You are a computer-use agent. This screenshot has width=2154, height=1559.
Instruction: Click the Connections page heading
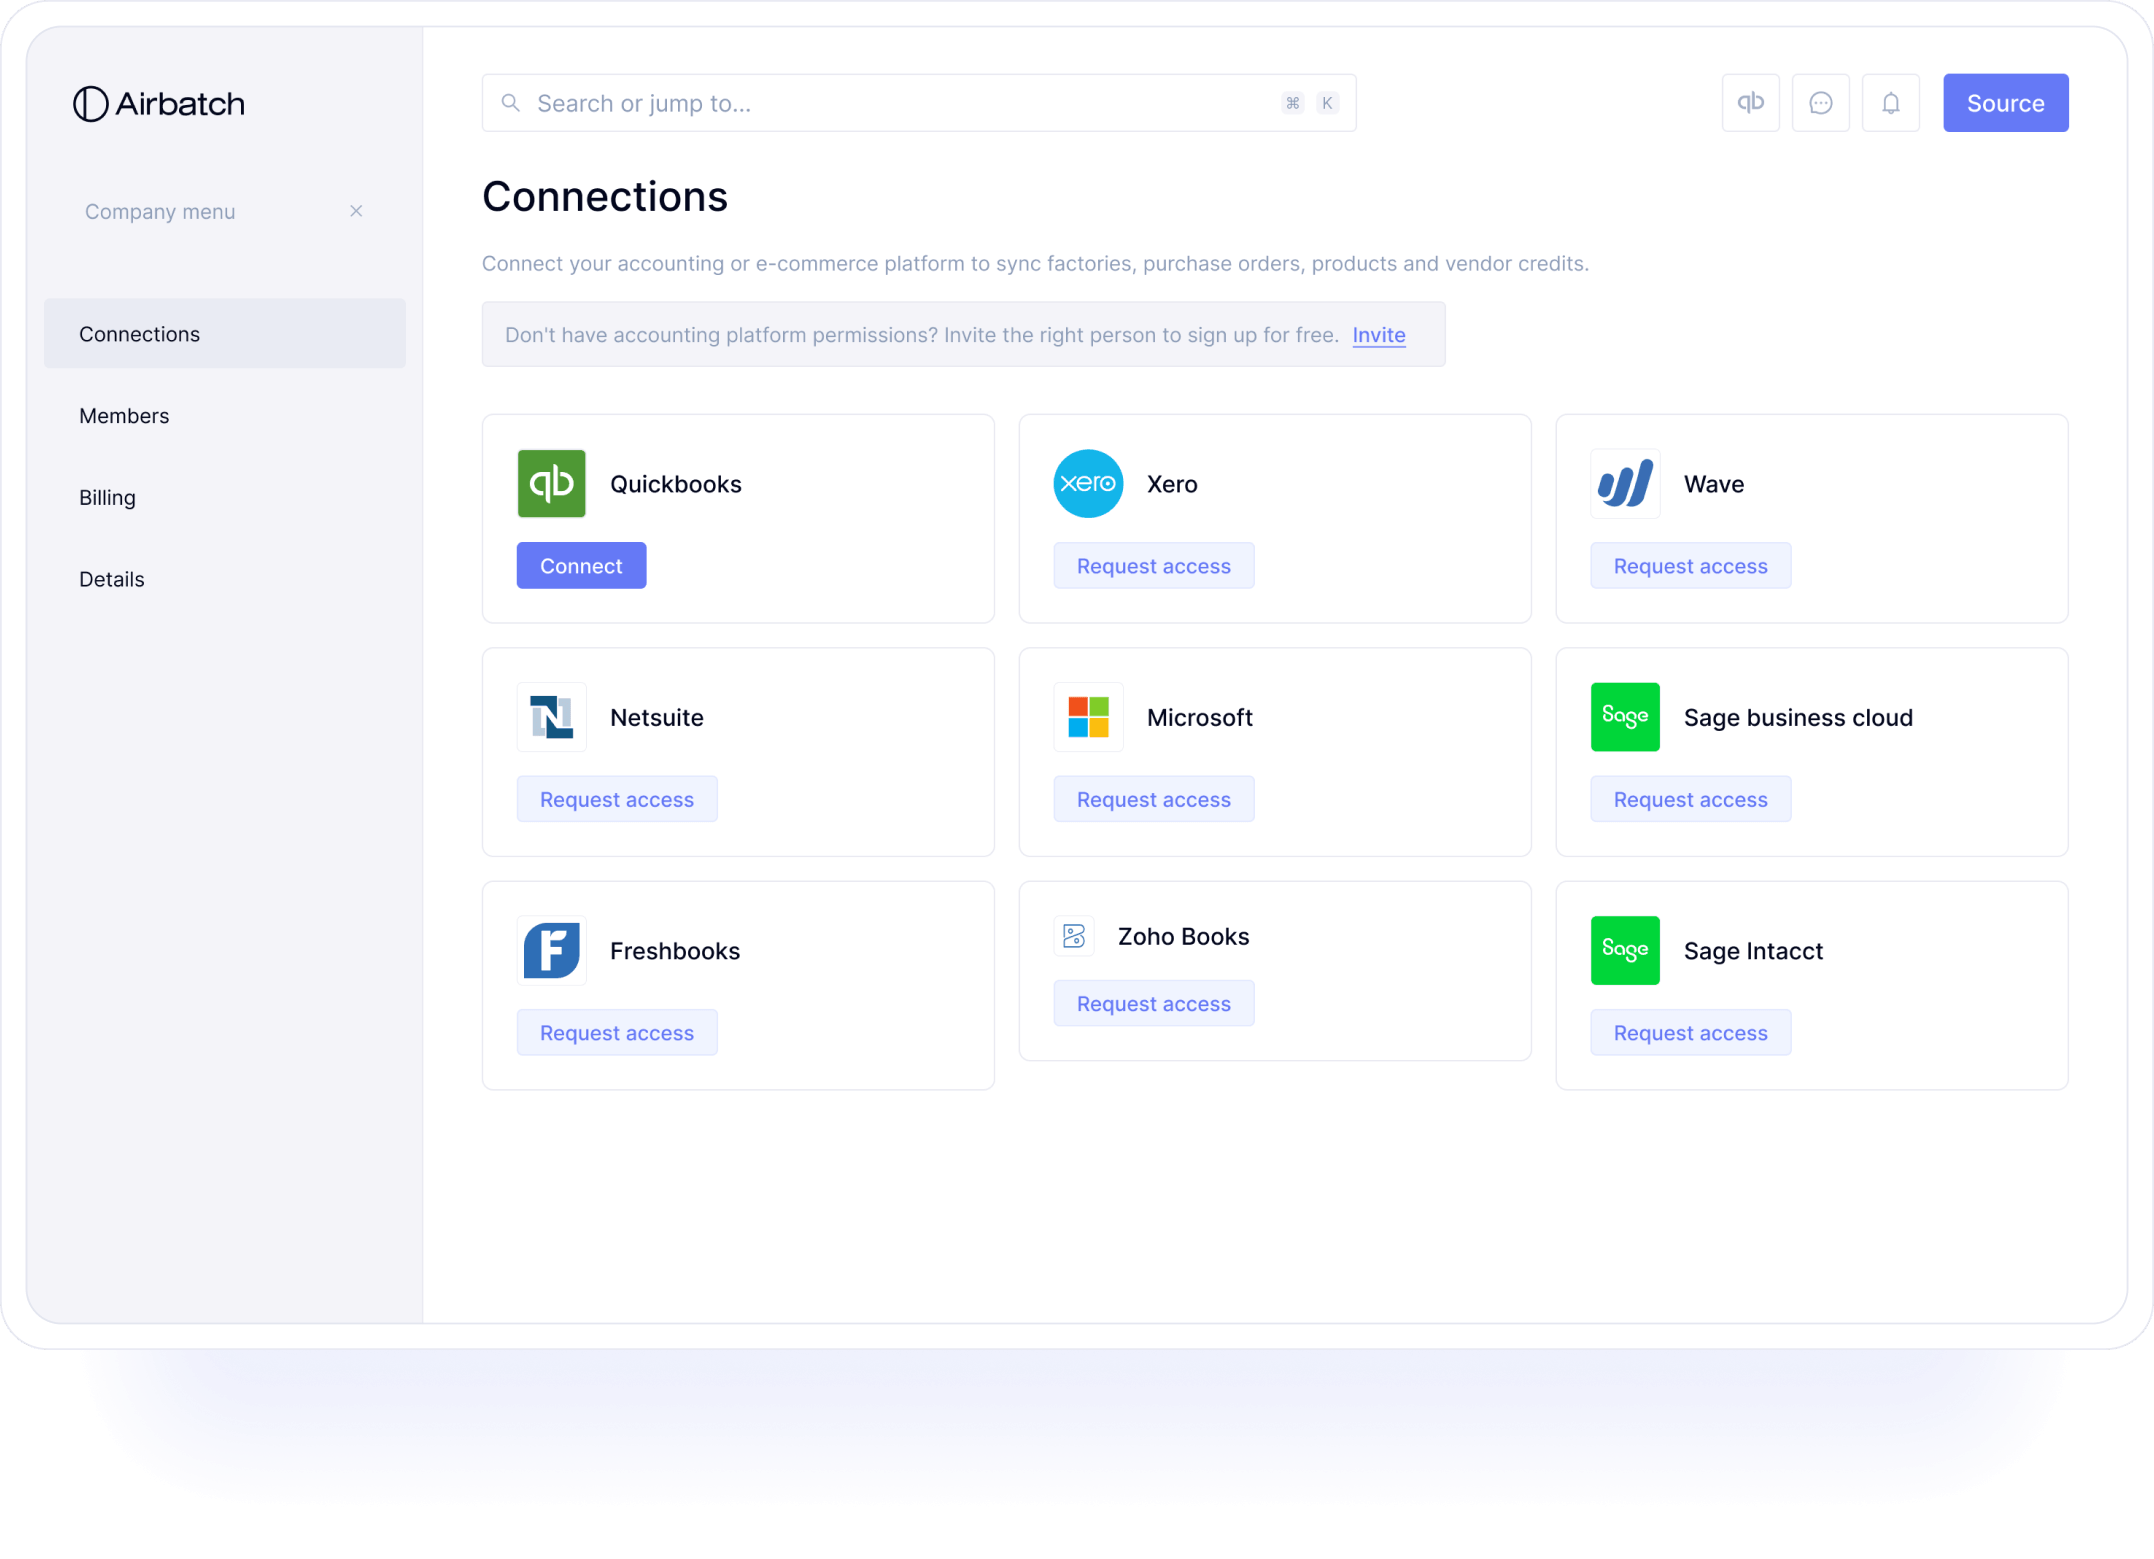click(604, 196)
